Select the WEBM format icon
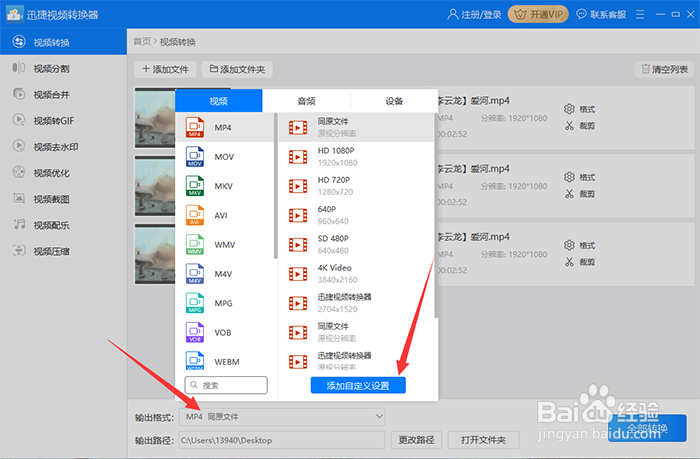 (x=195, y=361)
